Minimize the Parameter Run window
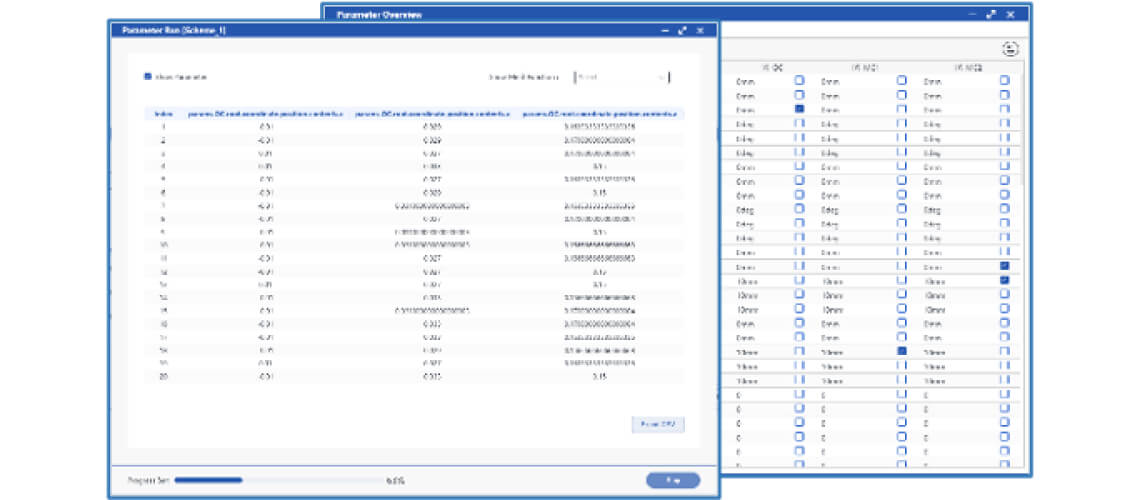The height and width of the screenshot is (500, 1140). [x=665, y=31]
